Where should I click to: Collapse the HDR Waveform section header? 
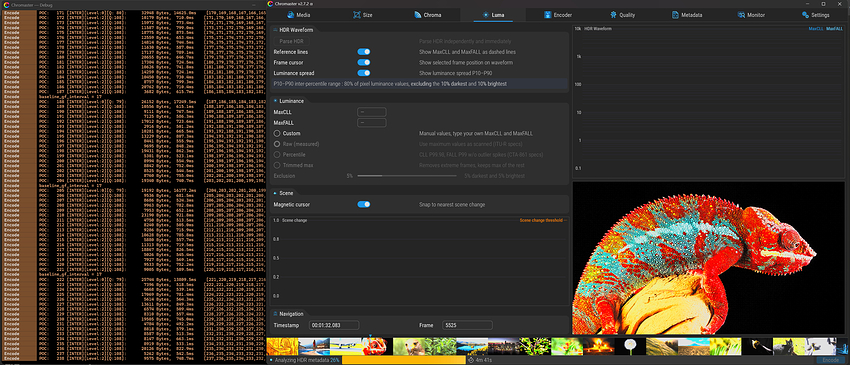(x=293, y=30)
